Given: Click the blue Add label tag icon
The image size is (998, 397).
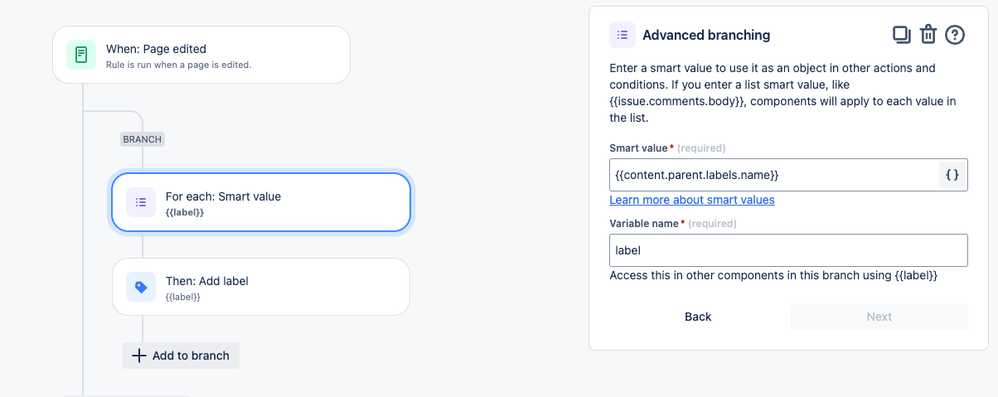Looking at the screenshot, I should coord(141,287).
